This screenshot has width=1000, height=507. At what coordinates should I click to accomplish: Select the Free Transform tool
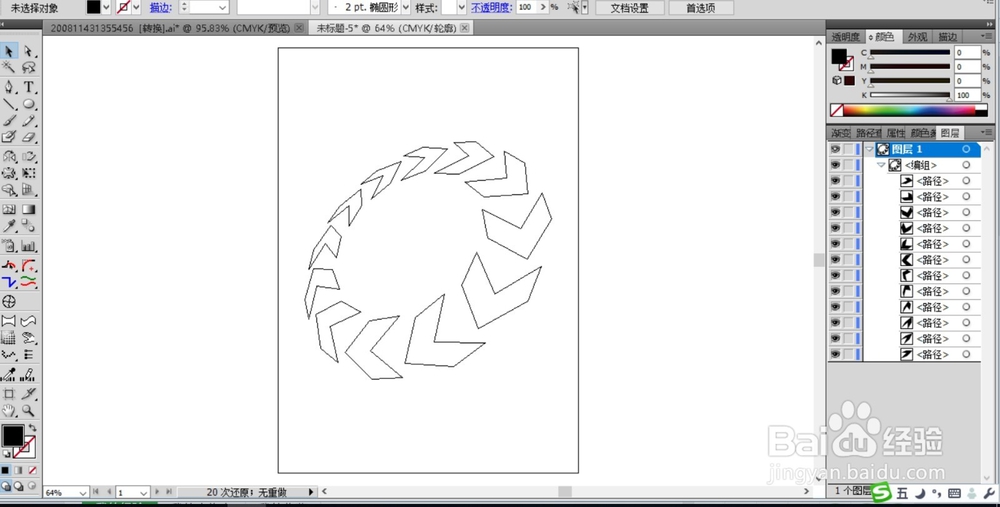29,173
